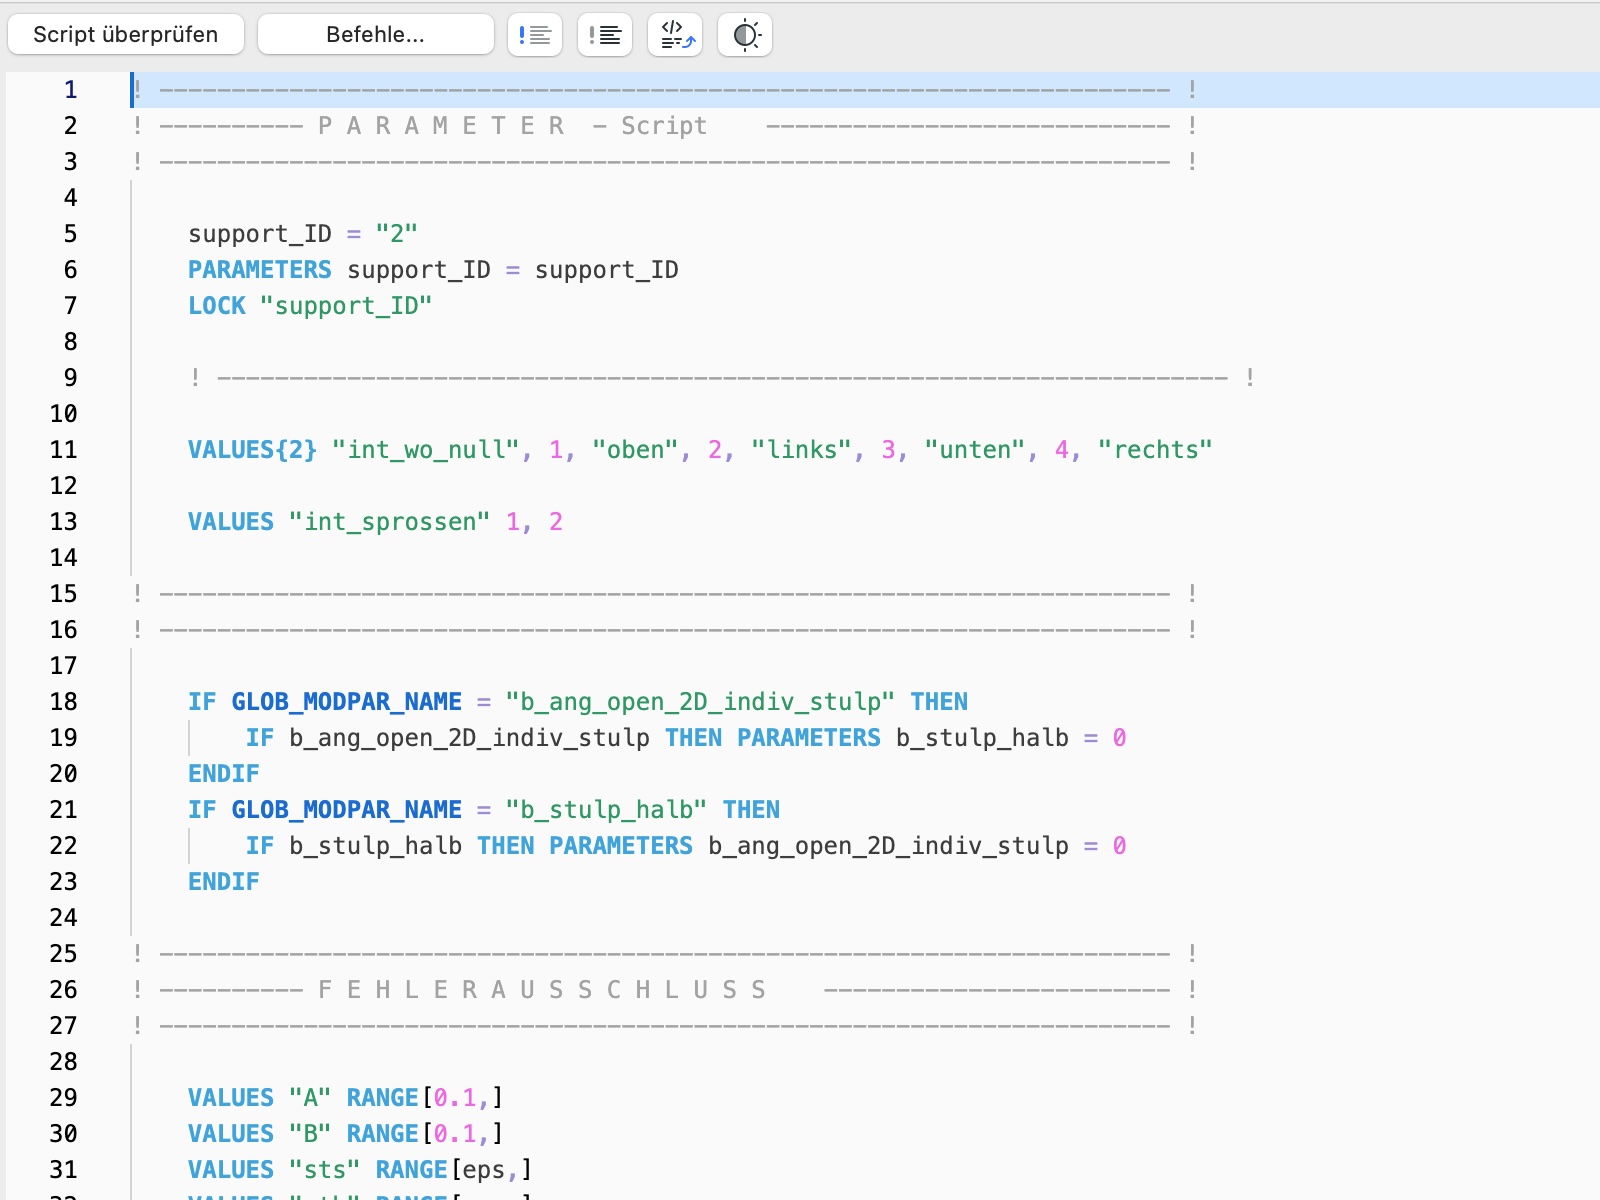Viewport: 1600px width, 1200px height.
Task: Click the PARAMETER – Script comment heading
Action: pyautogui.click(x=512, y=126)
